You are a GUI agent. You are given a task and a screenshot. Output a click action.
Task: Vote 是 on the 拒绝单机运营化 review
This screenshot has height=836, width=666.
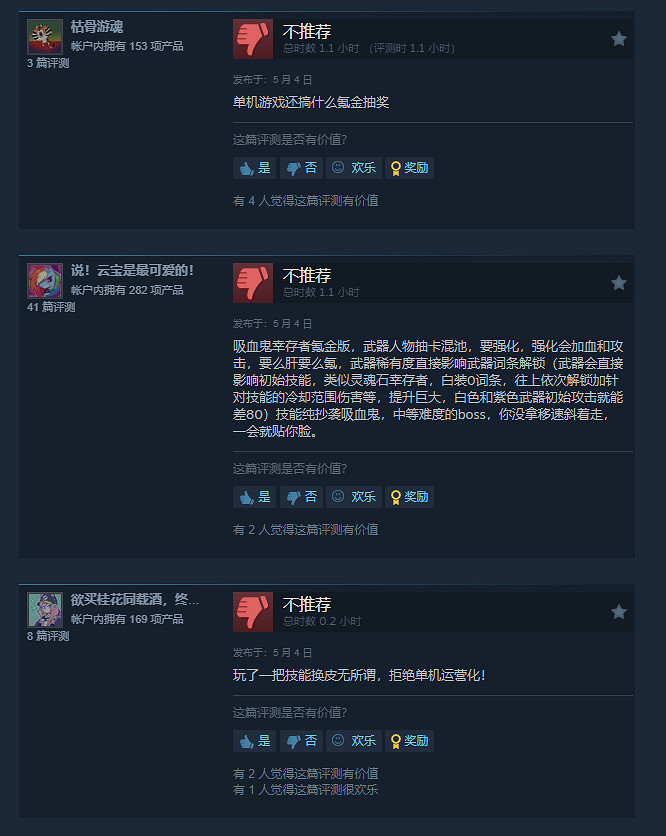[x=254, y=741]
